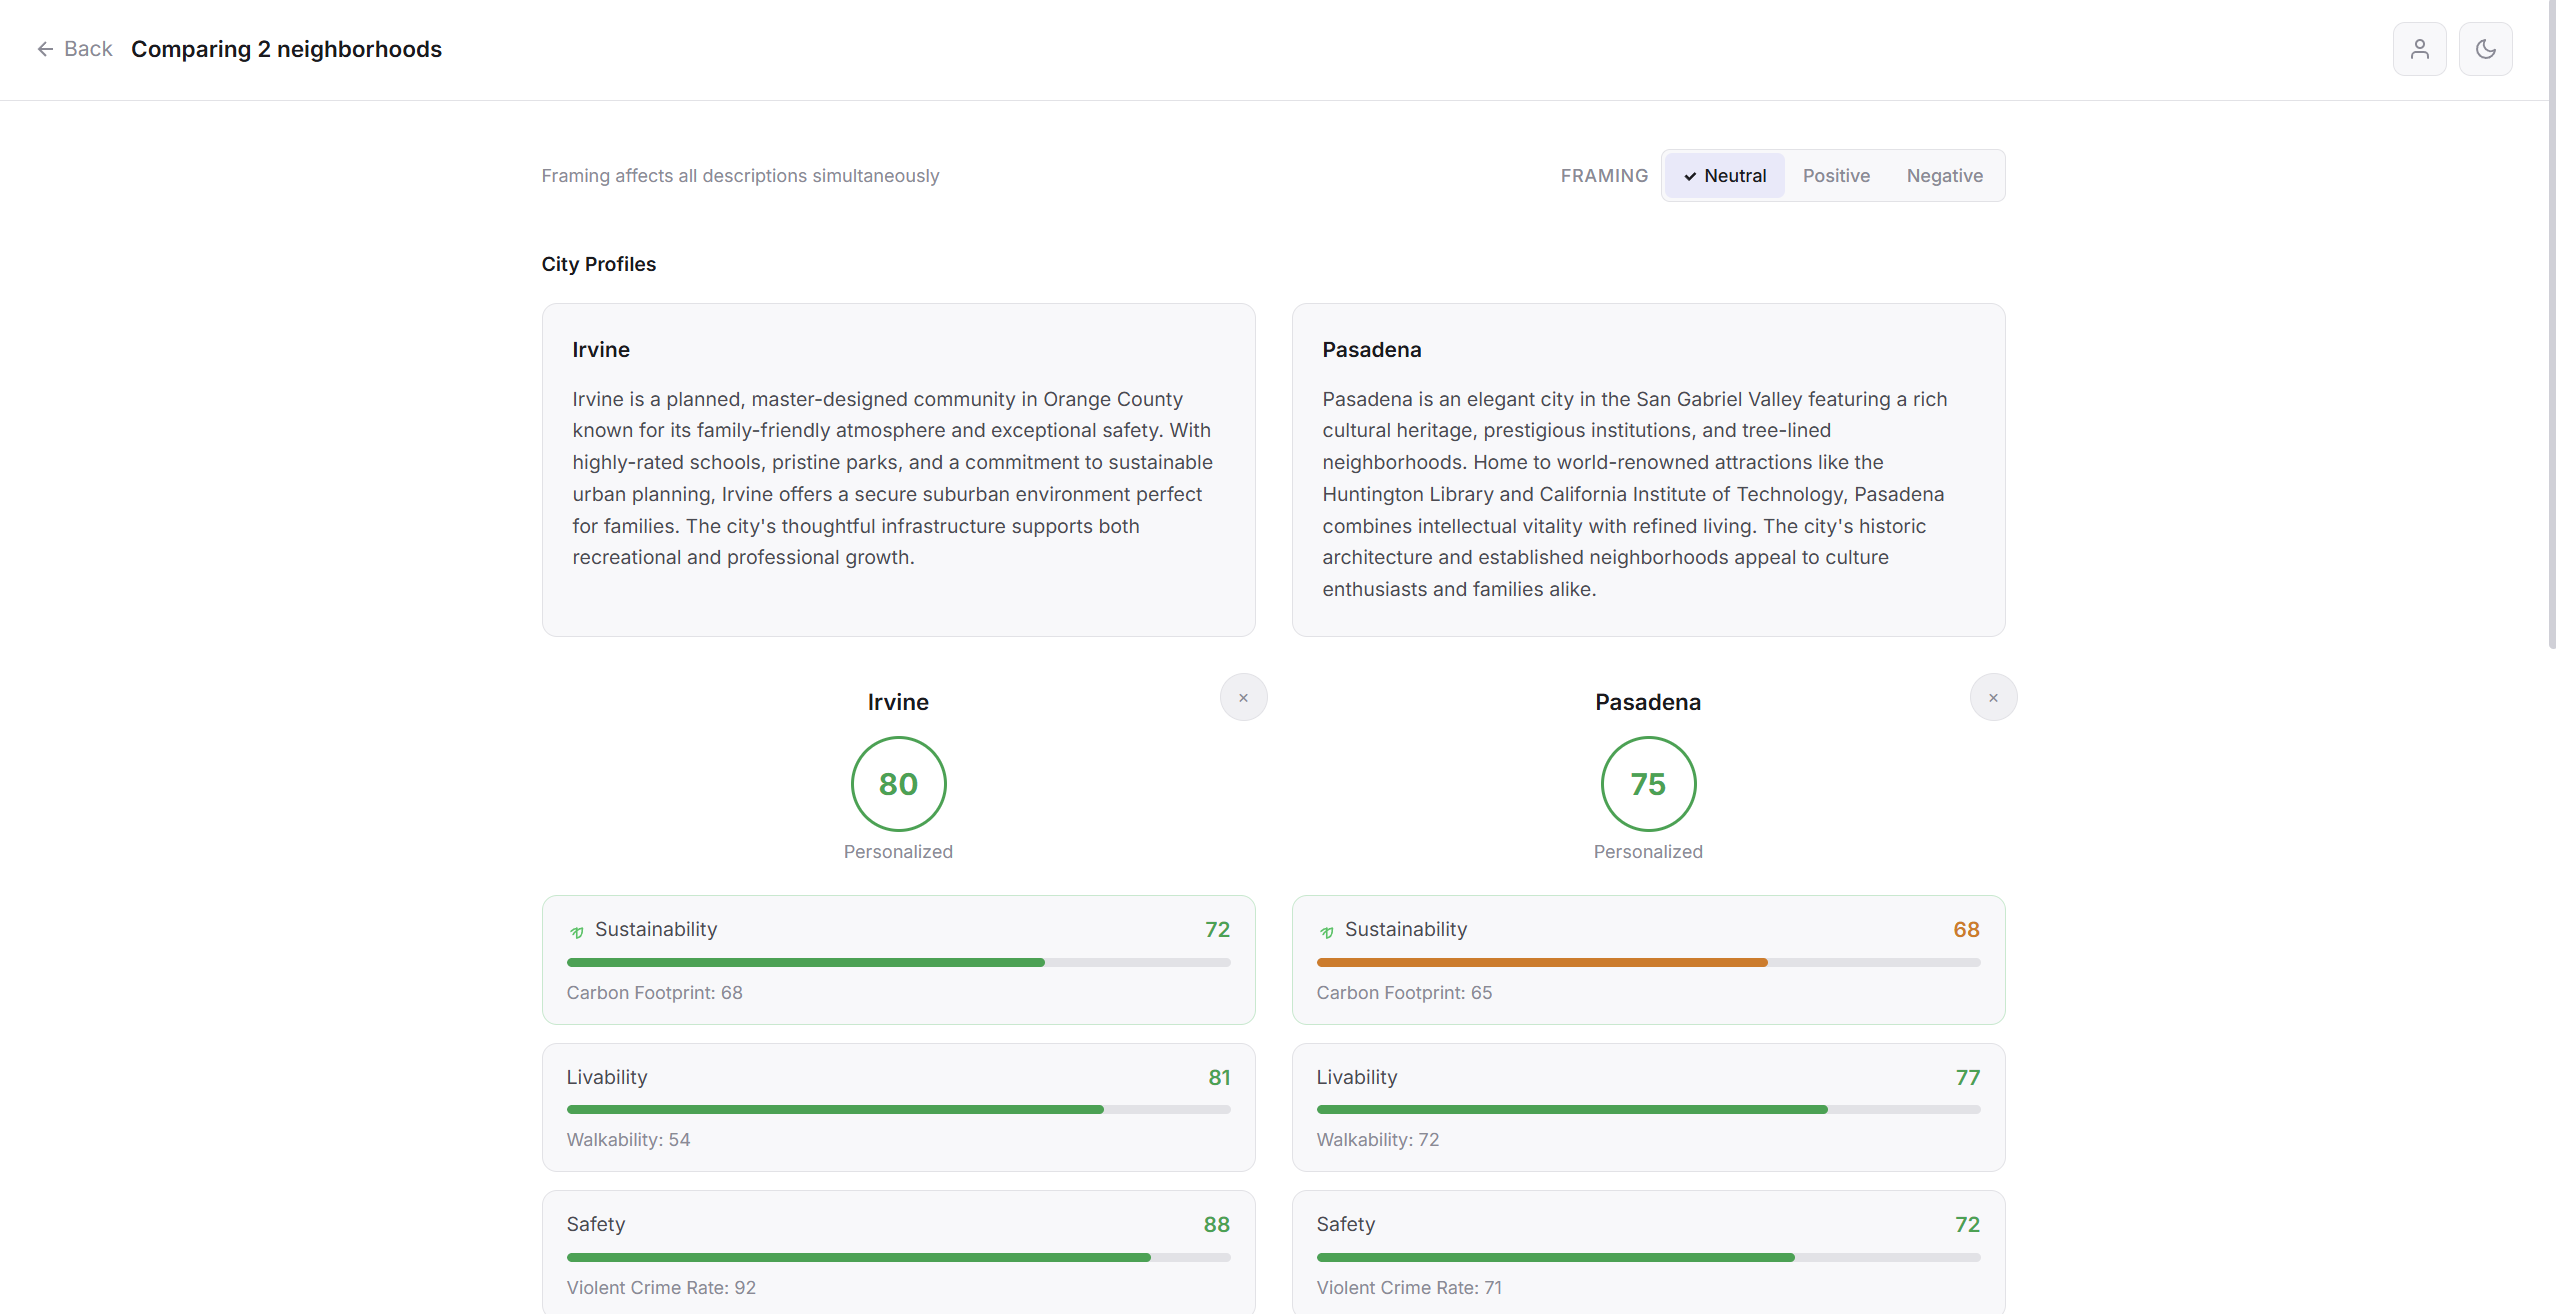Click the back arrow icon

tap(45, 49)
